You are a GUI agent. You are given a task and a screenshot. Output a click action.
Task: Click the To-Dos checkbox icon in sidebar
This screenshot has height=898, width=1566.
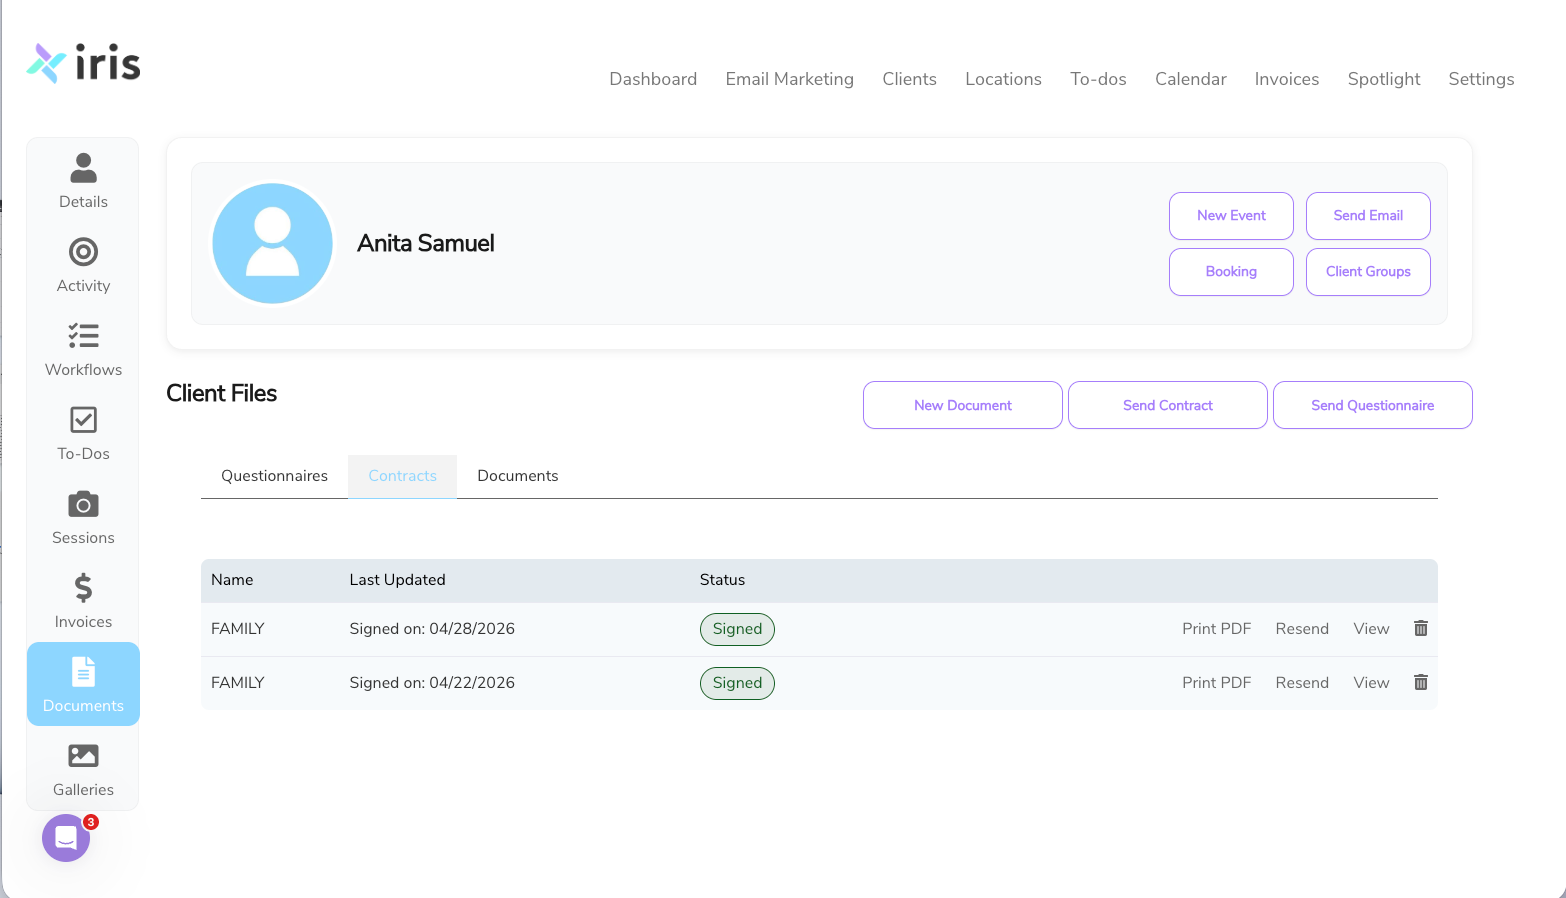pyautogui.click(x=83, y=419)
